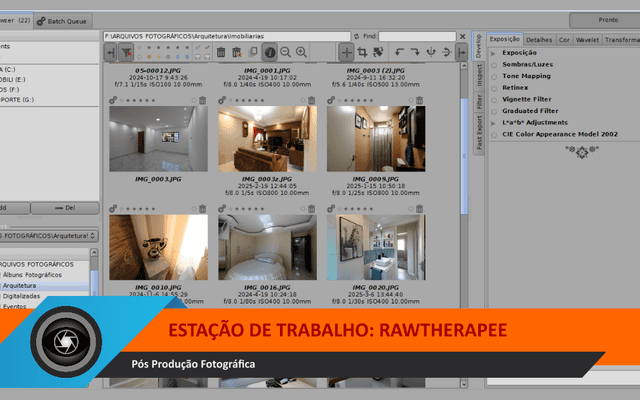Viewport: 640px width, 400px height.
Task: Clear Find box using the X icon
Action: 462,36
